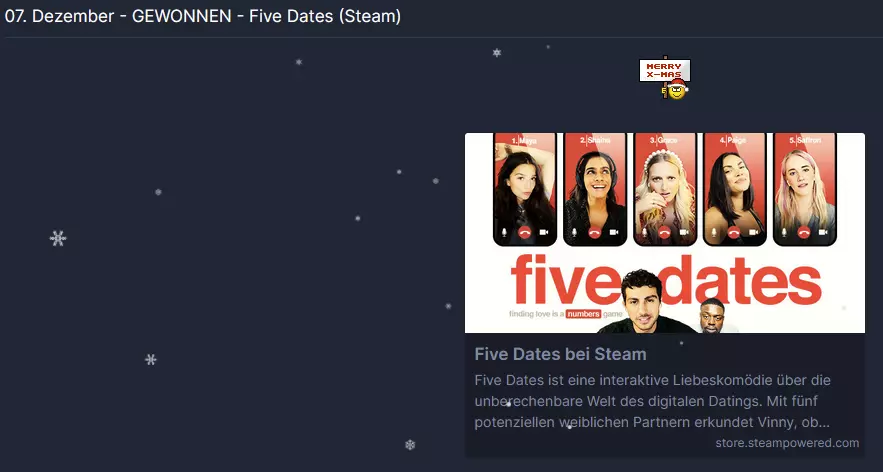Click the Five Dates description preview text
The image size is (883, 472).
pos(653,401)
